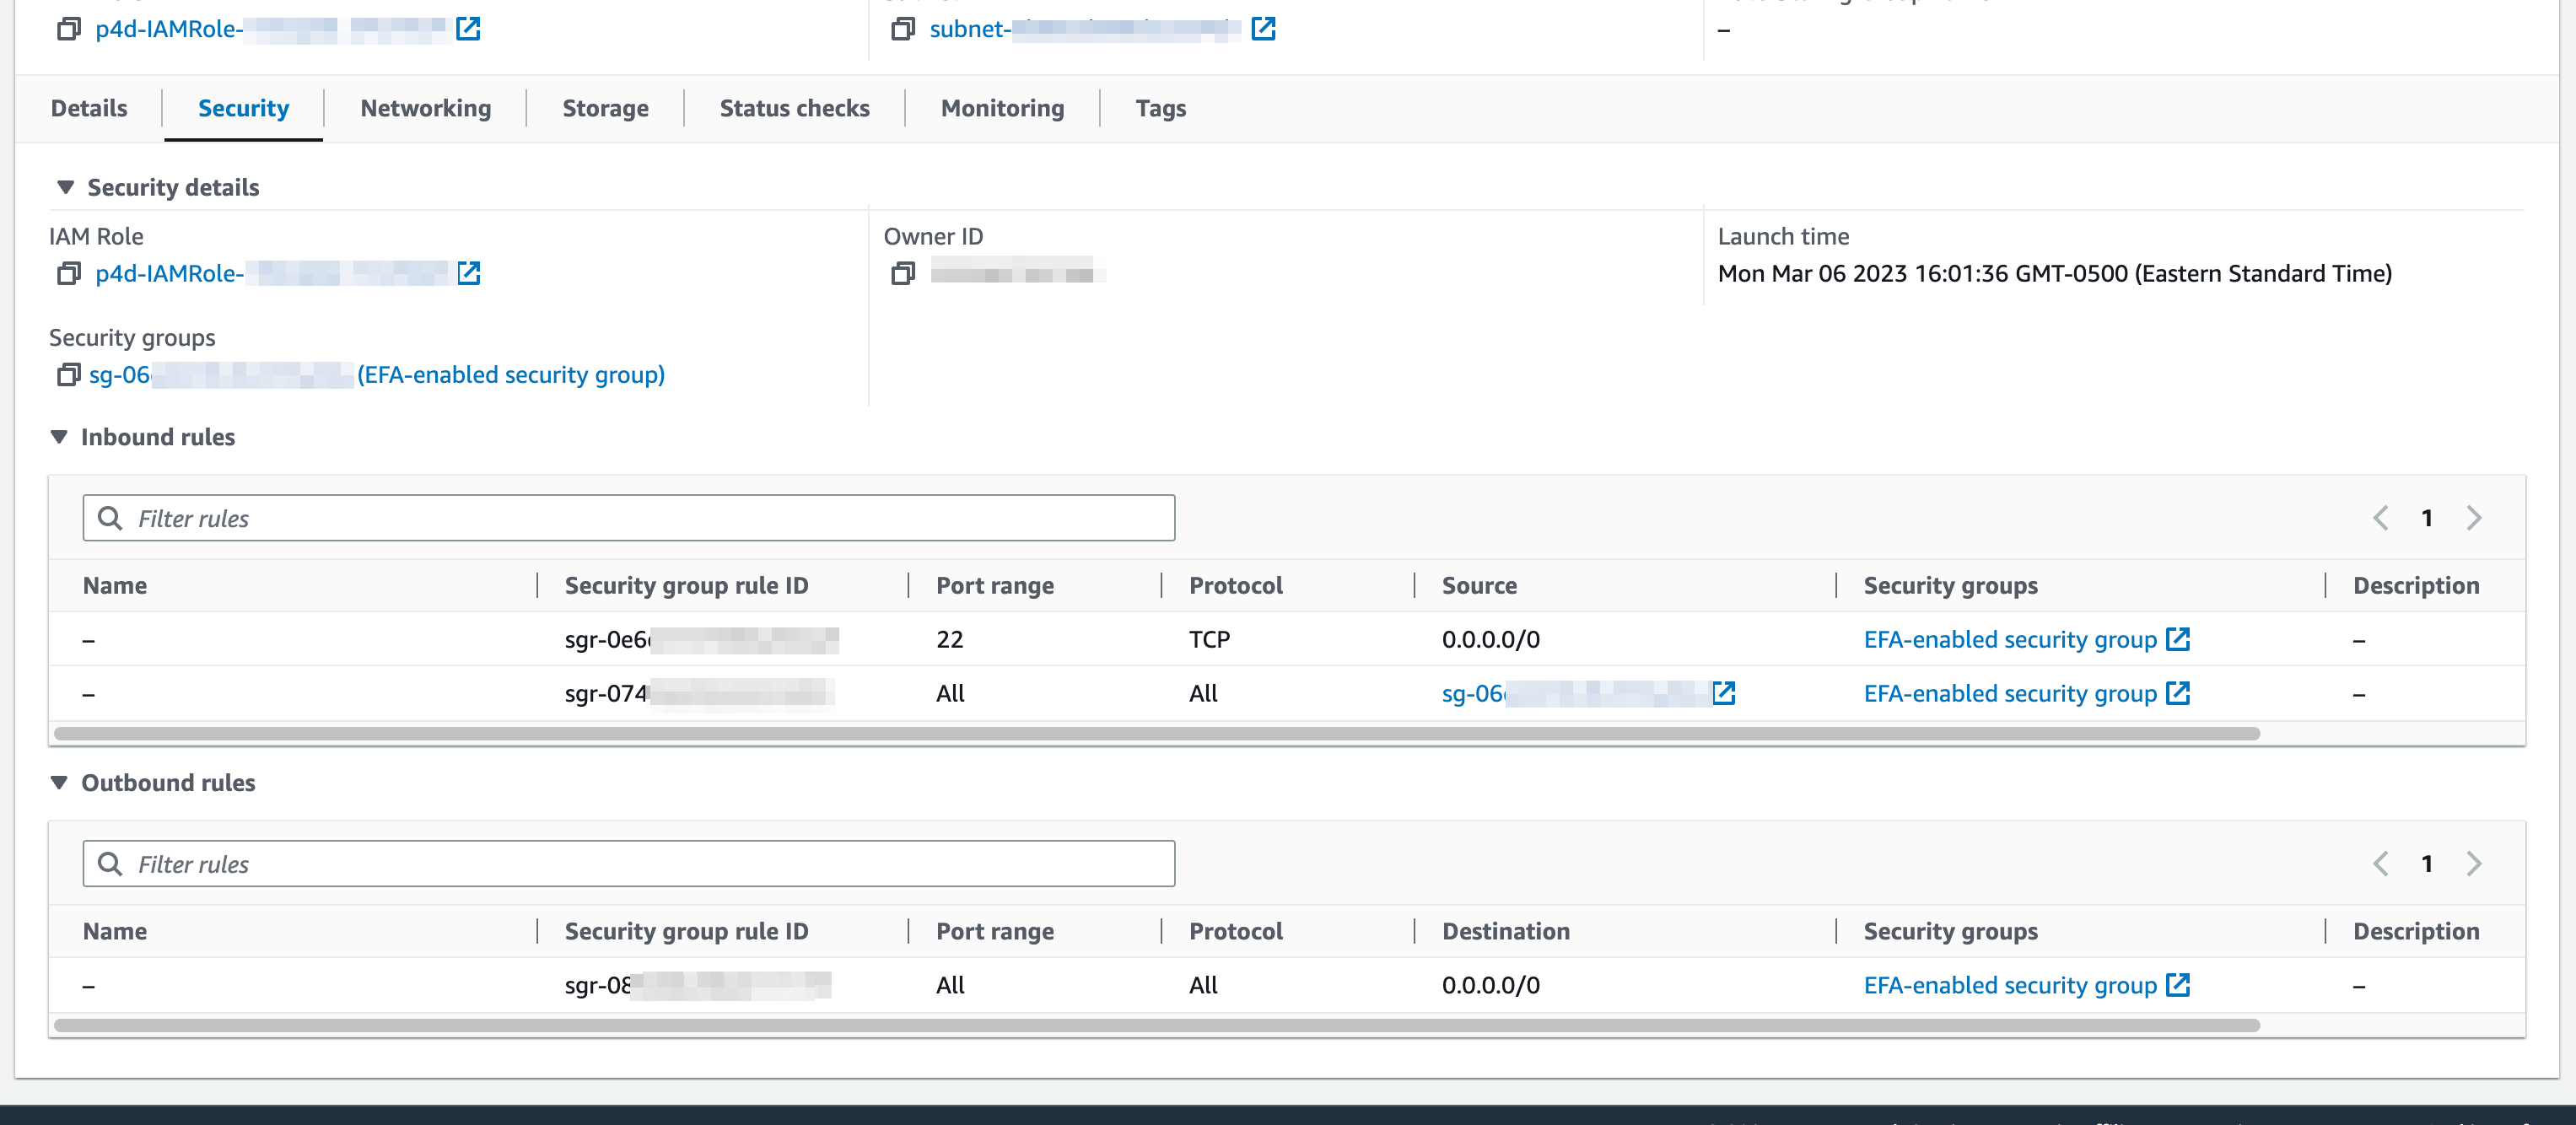Viewport: 2576px width, 1125px height.
Task: Switch to the Tags tab
Action: (1160, 108)
